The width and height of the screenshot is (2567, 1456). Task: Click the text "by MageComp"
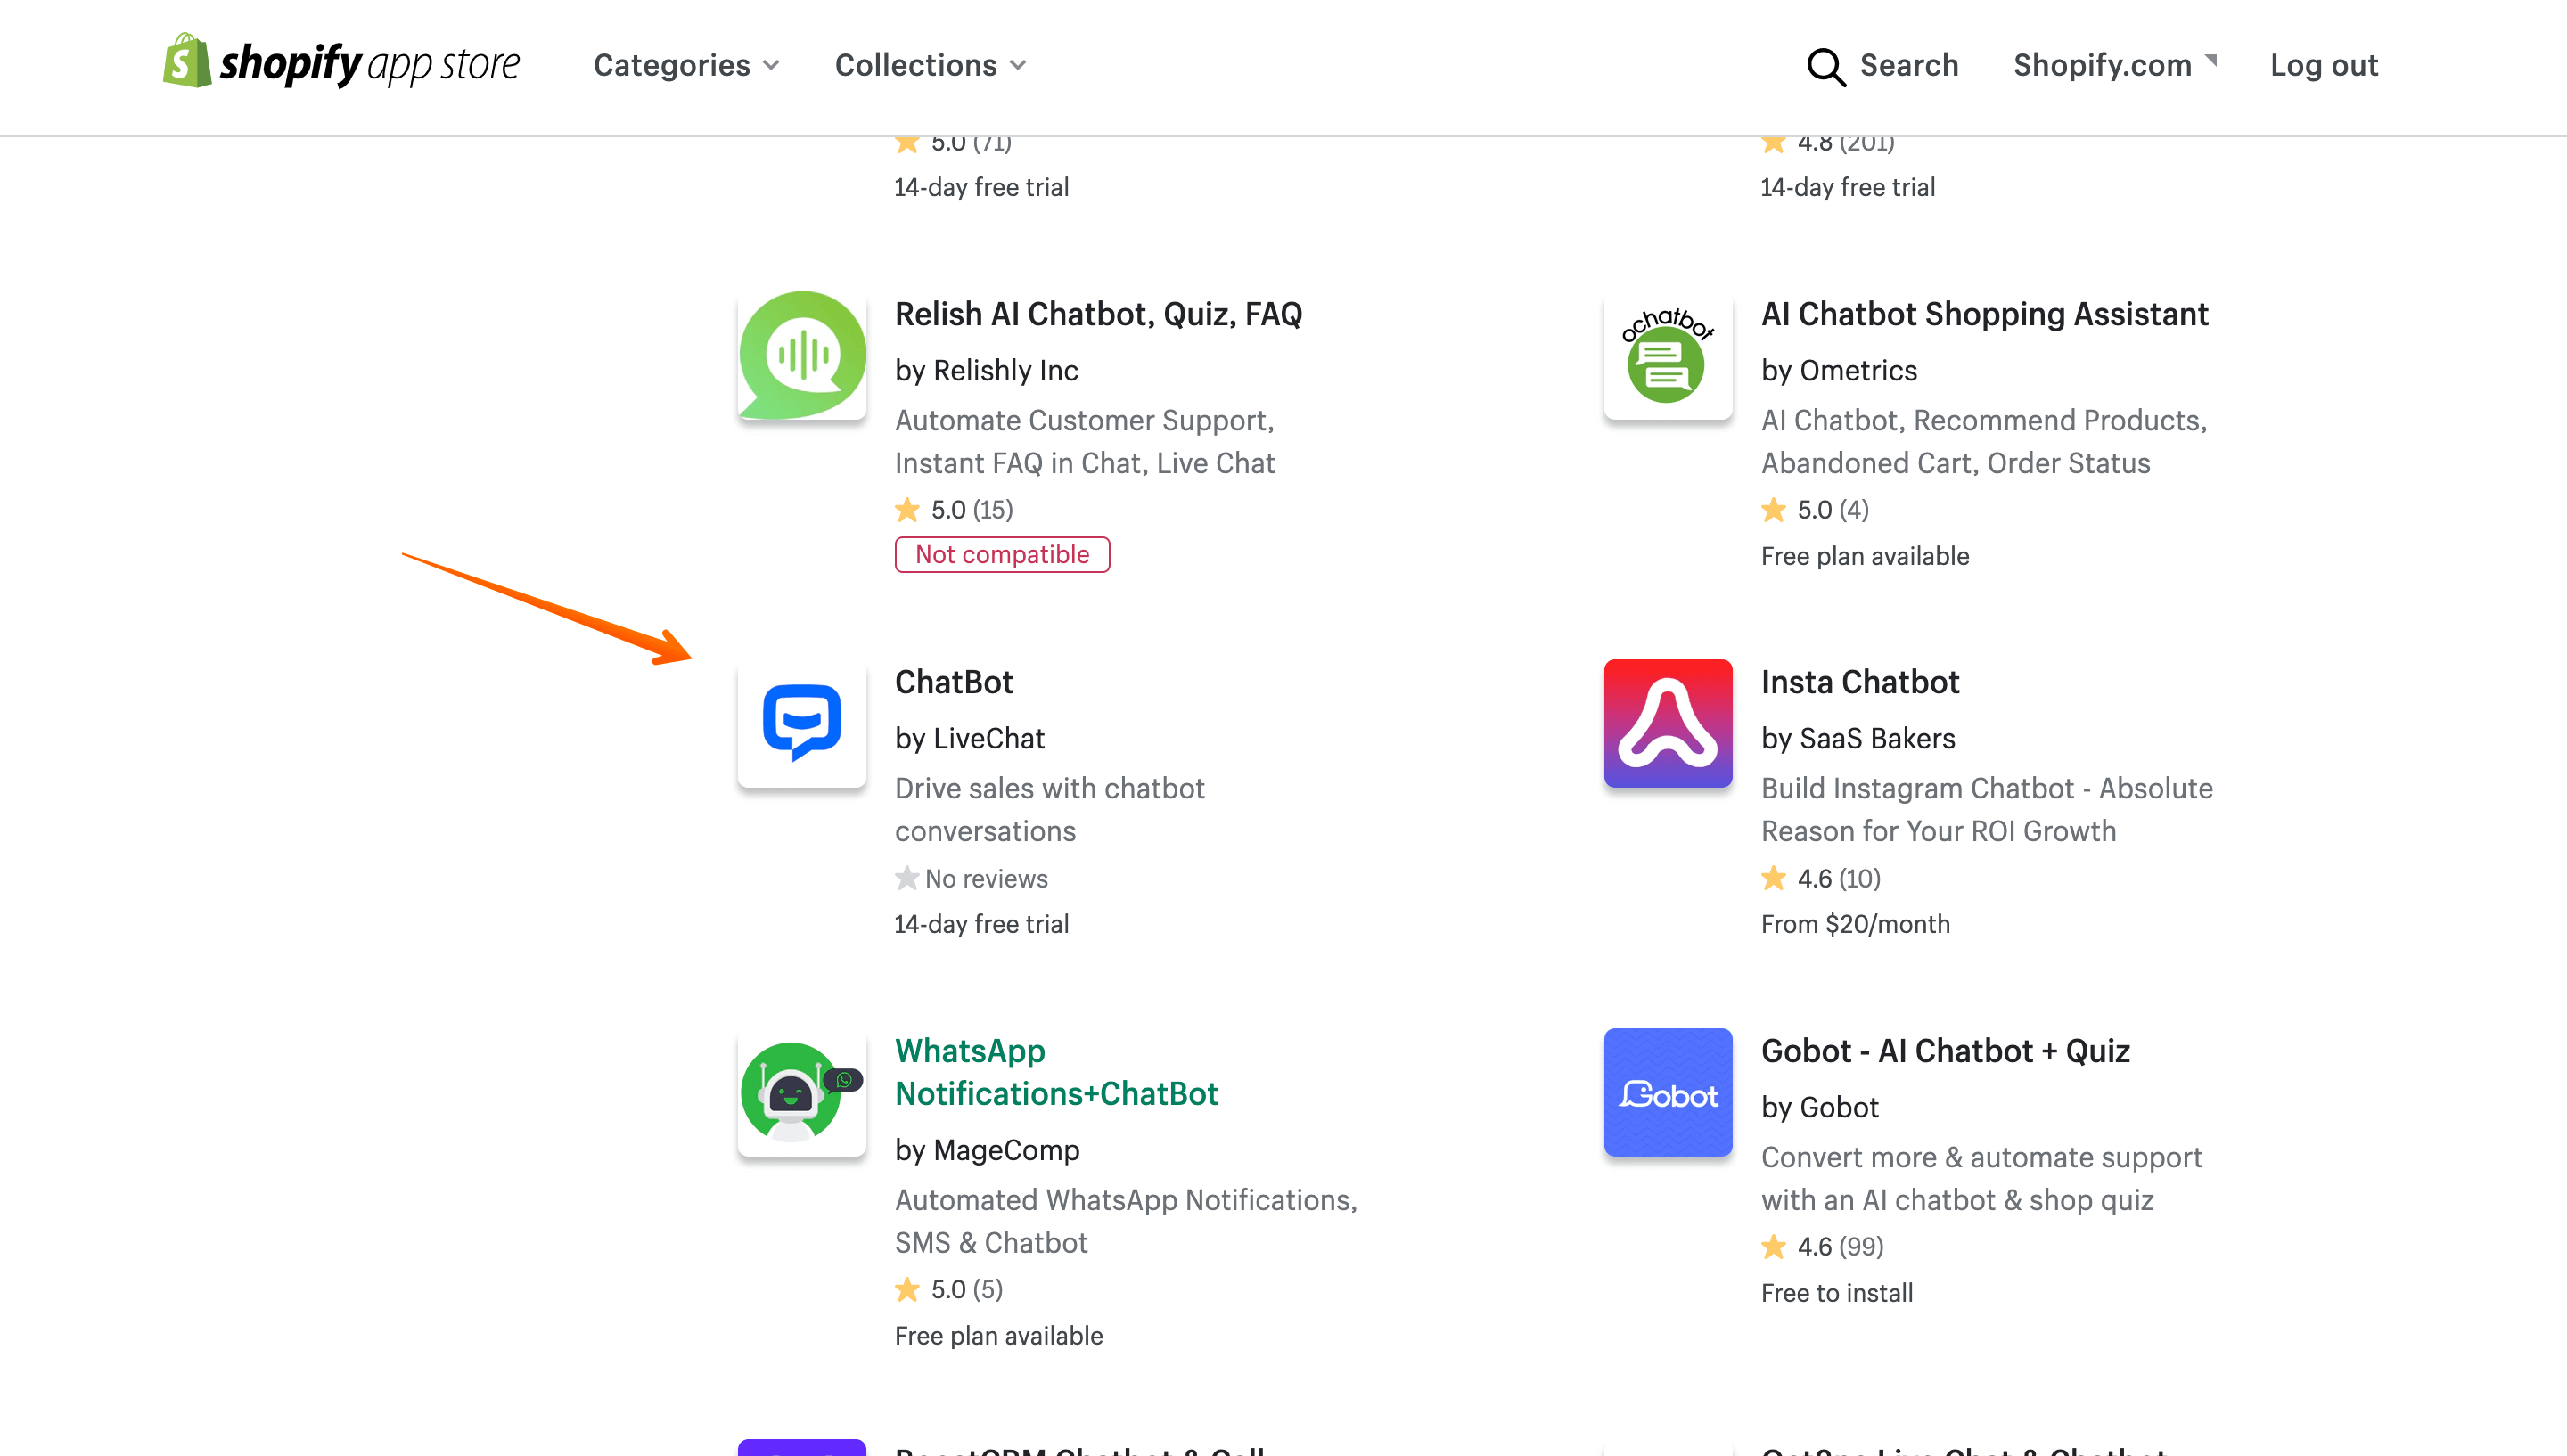pos(987,1150)
